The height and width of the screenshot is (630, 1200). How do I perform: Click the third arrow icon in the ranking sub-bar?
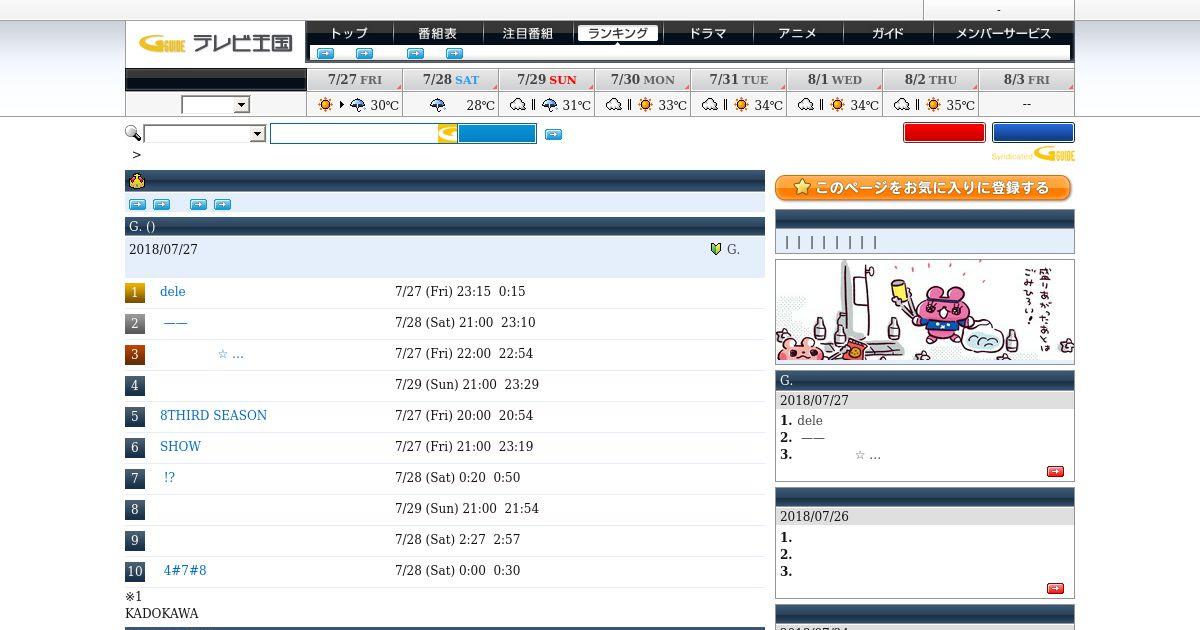click(x=198, y=204)
